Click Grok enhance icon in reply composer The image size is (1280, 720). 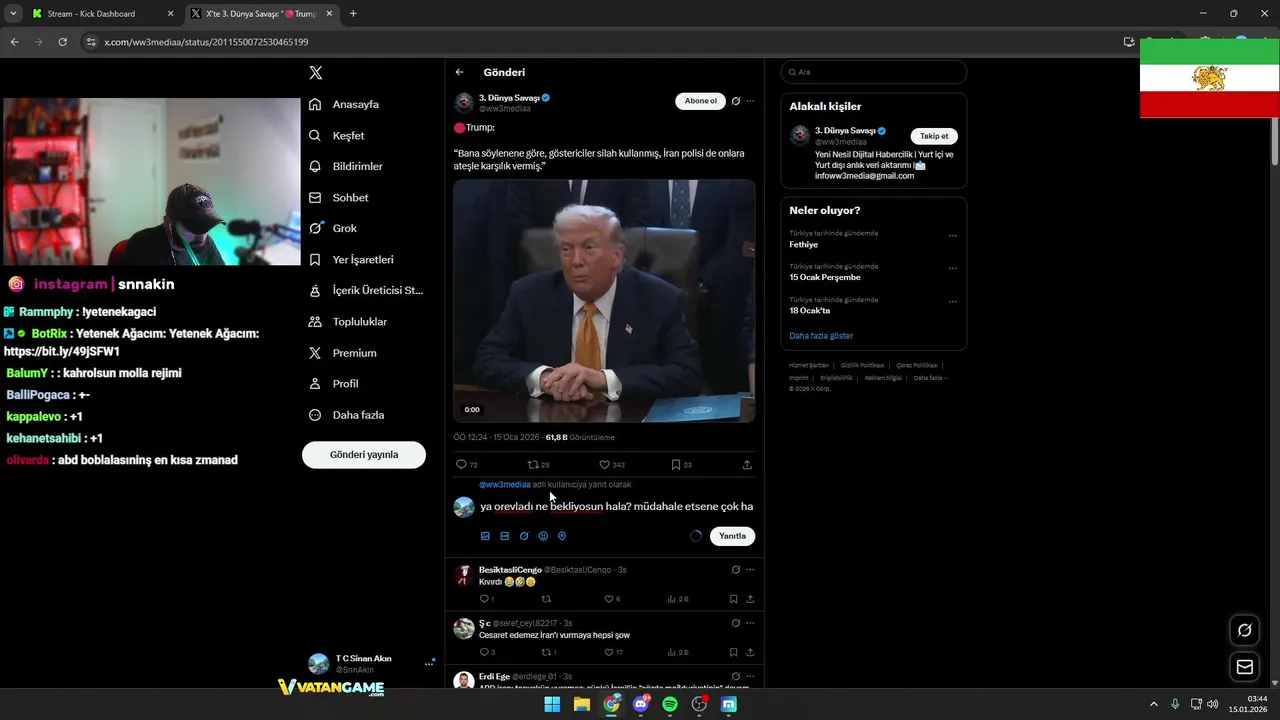tap(524, 536)
